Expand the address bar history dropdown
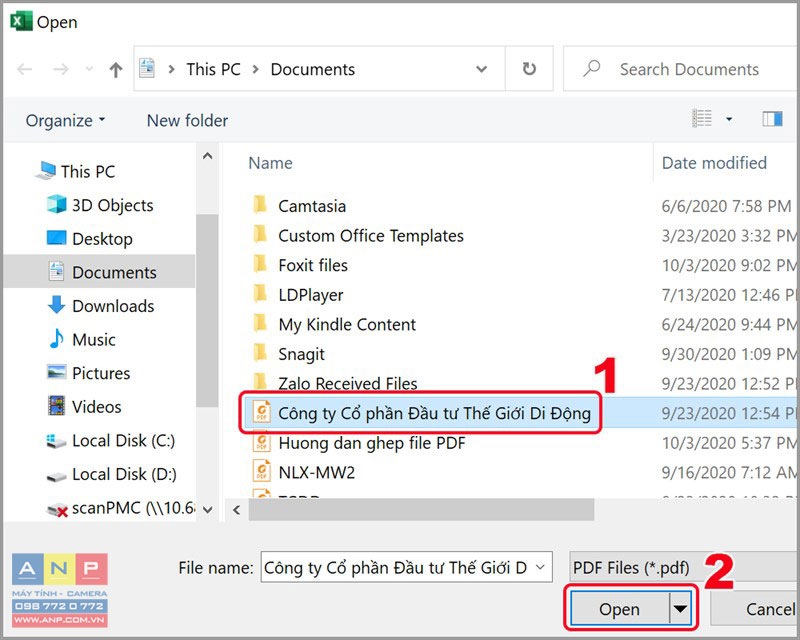This screenshot has height=640, width=800. click(481, 69)
